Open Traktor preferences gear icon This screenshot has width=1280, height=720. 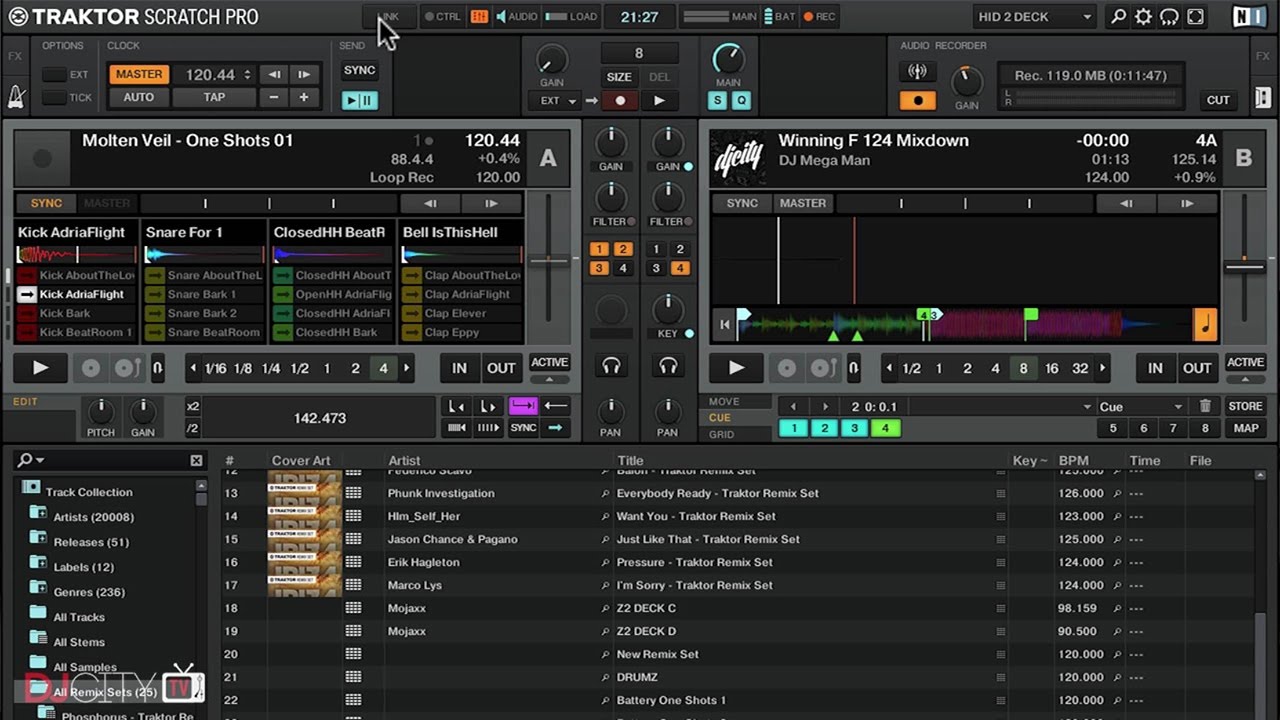[1143, 17]
